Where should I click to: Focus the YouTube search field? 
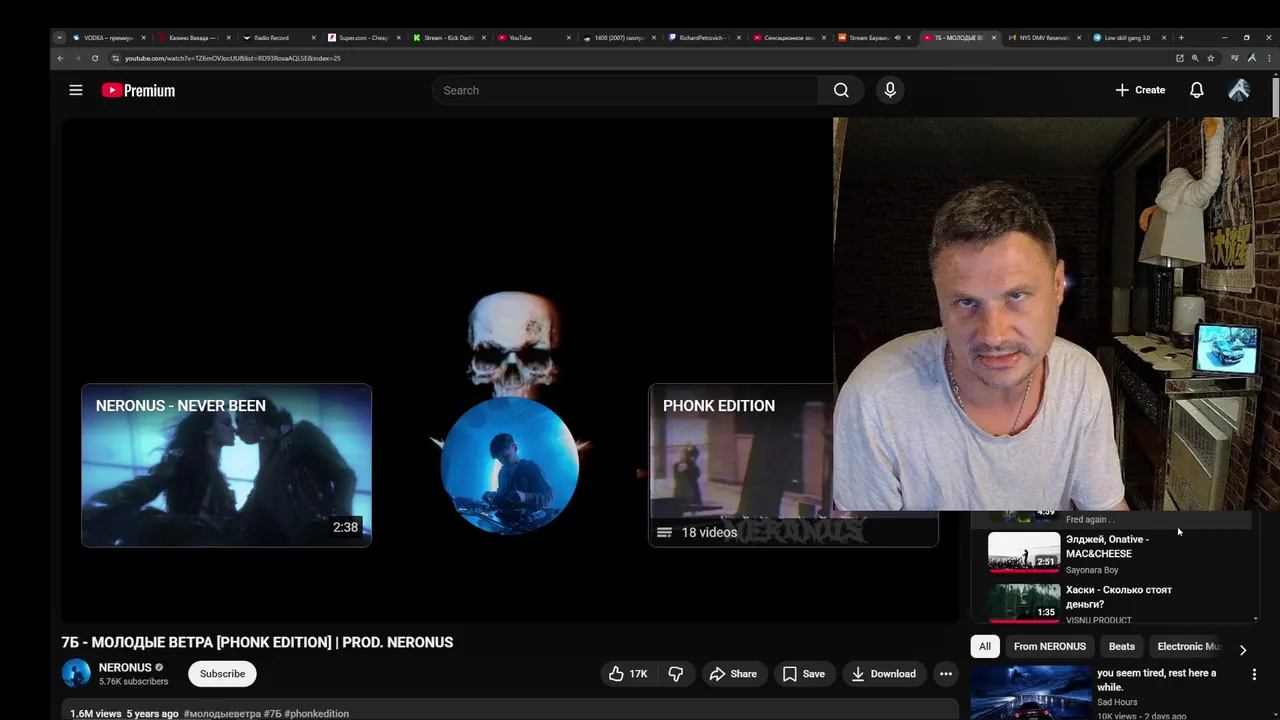pos(625,90)
